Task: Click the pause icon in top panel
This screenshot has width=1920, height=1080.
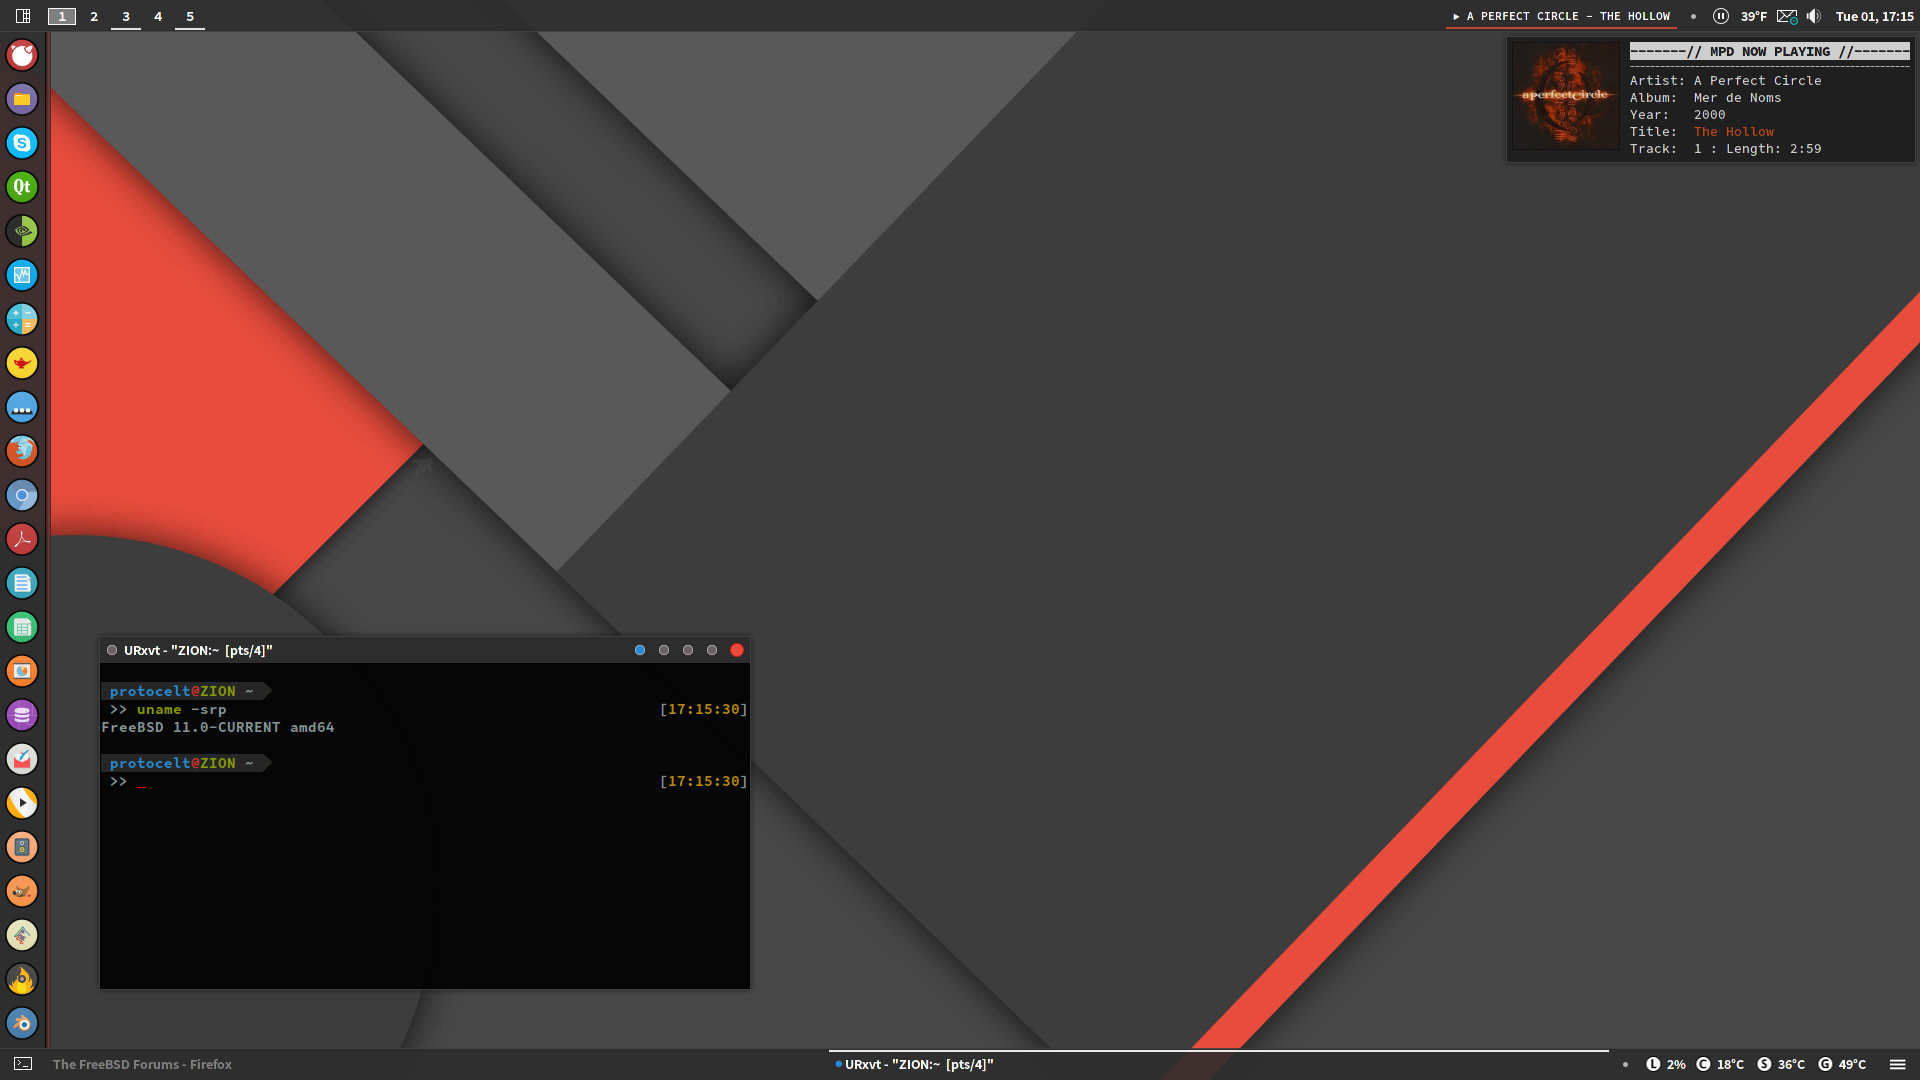Action: [1720, 16]
